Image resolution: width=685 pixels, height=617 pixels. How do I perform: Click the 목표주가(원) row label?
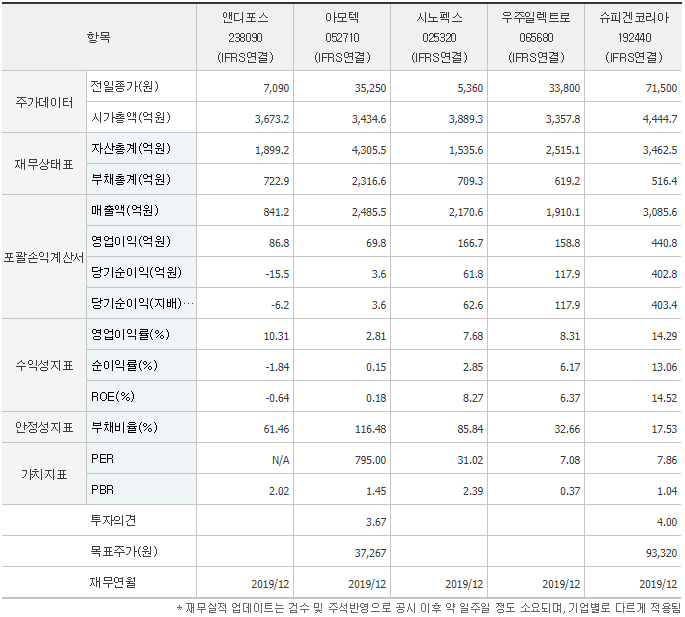[x=124, y=551]
